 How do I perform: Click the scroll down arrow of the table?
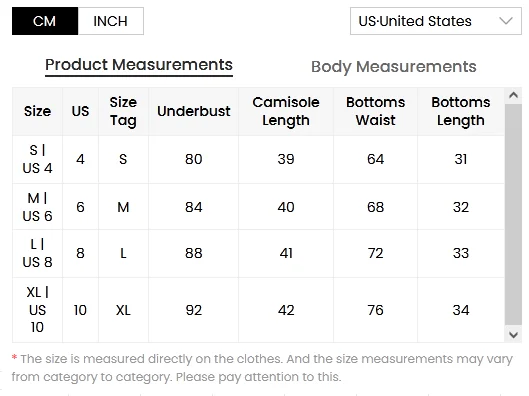(x=513, y=335)
